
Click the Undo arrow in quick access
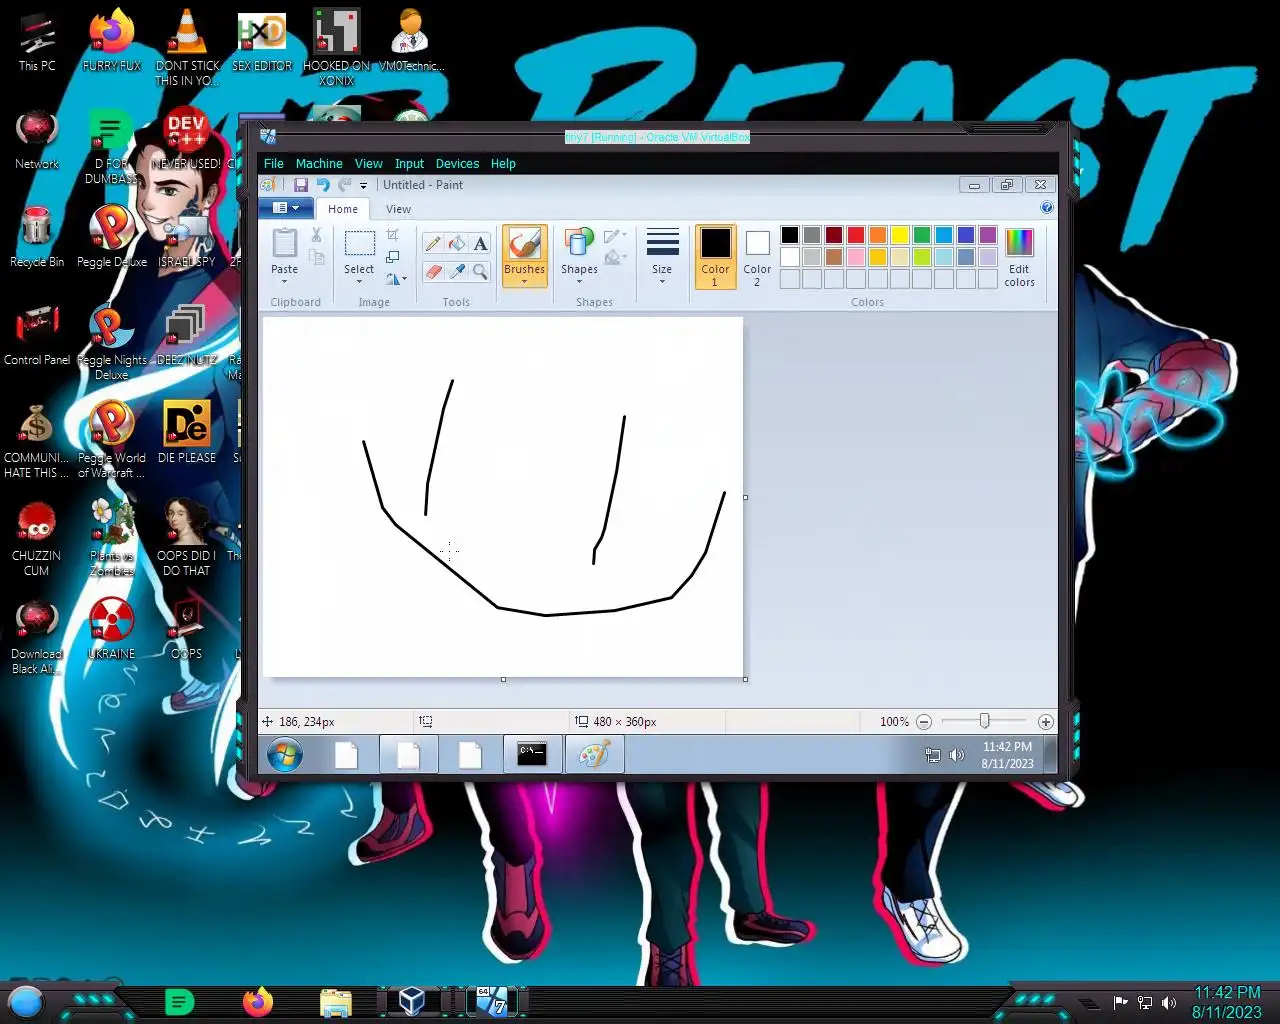(323, 185)
